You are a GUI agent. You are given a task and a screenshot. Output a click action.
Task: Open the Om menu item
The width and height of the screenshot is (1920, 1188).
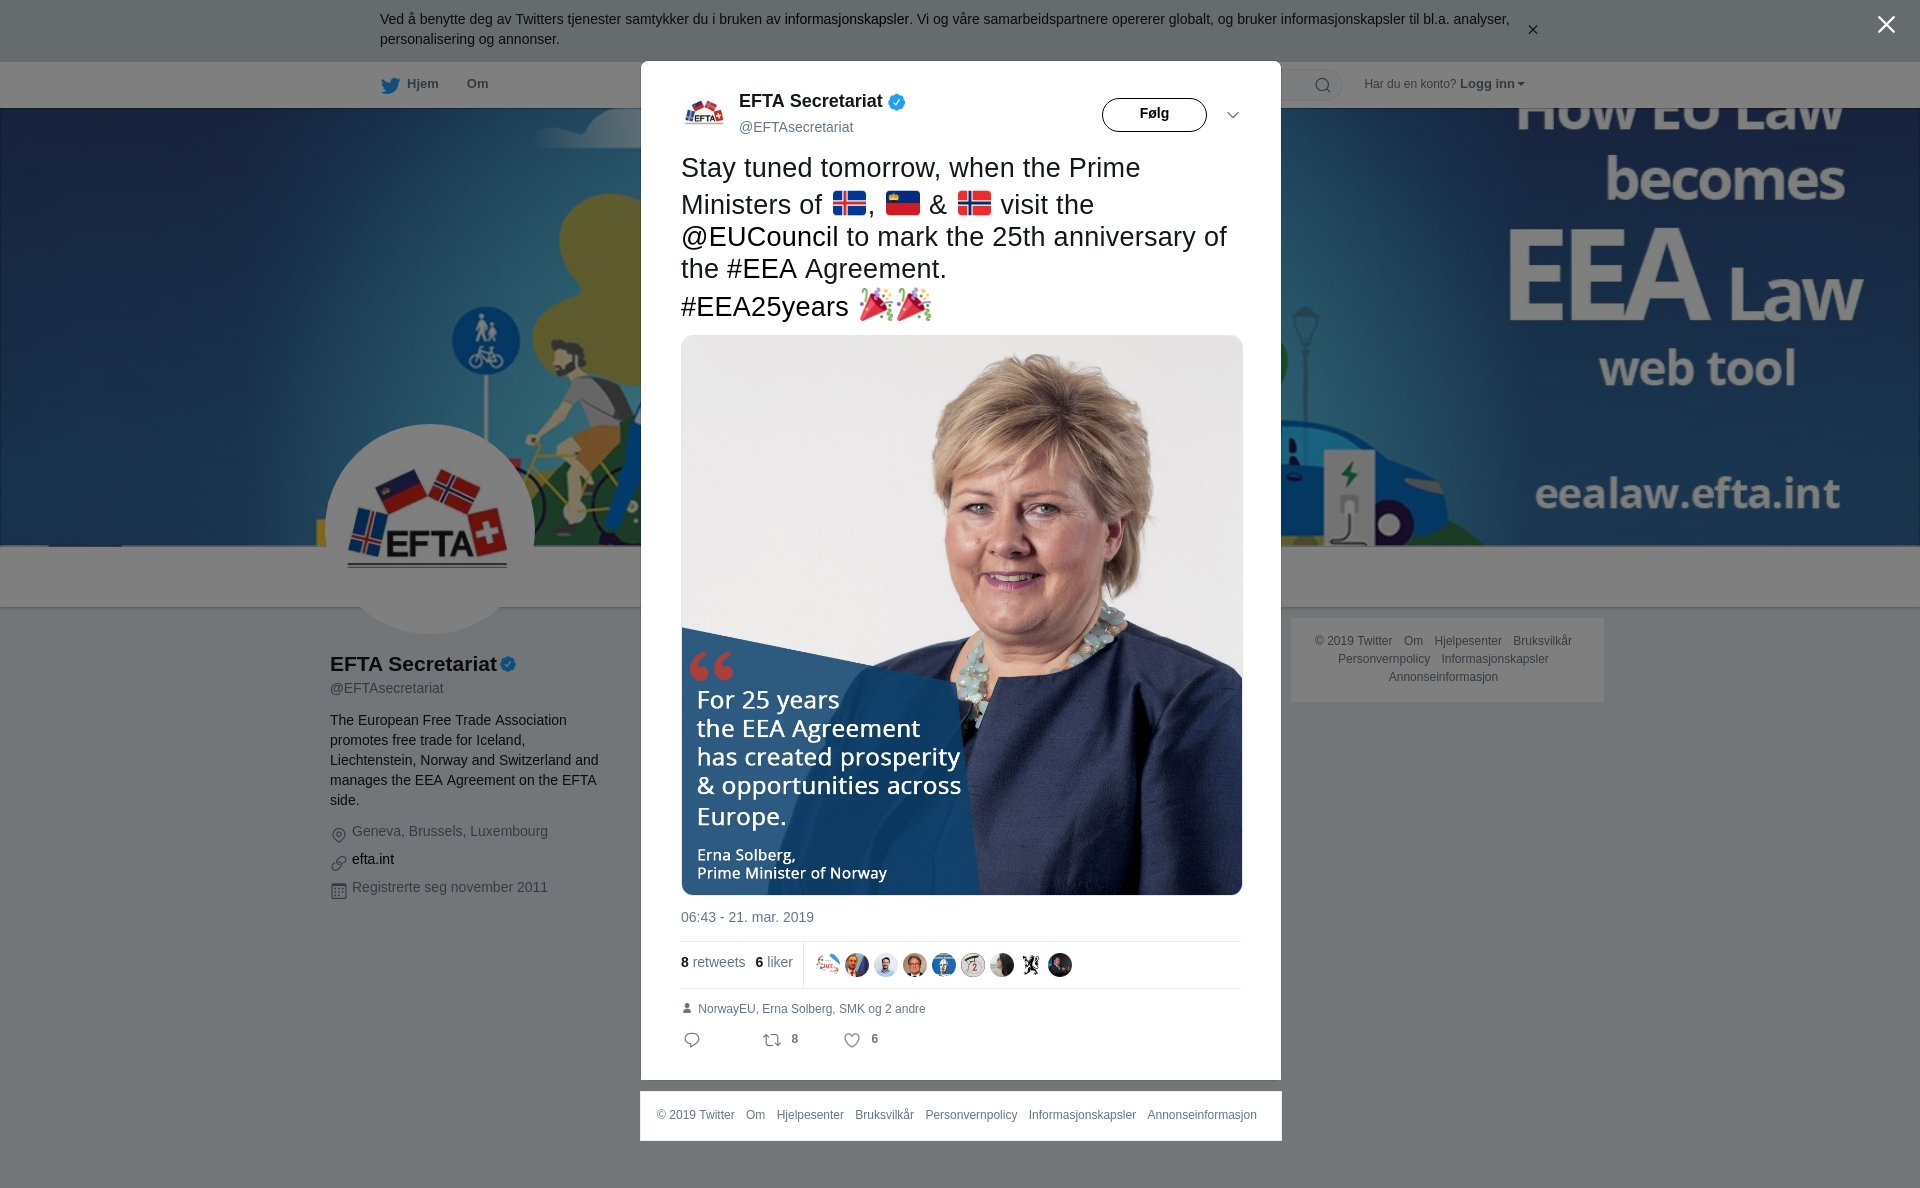coord(477,84)
